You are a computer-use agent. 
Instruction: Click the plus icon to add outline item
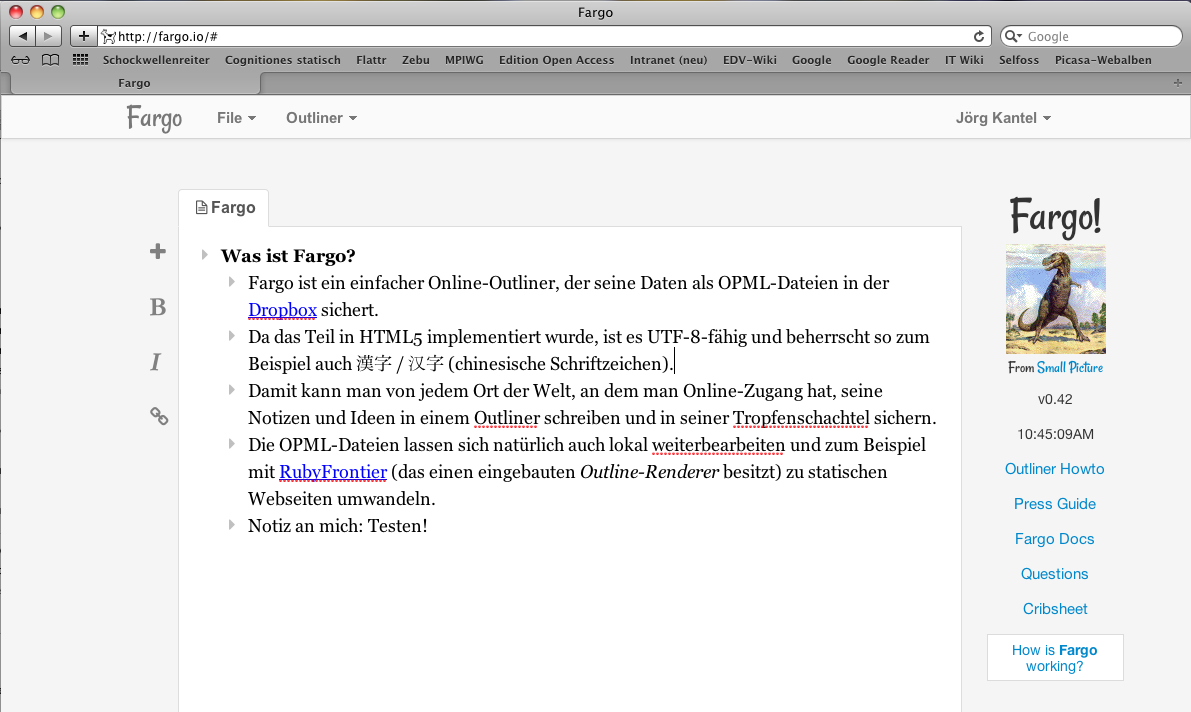[x=157, y=252]
